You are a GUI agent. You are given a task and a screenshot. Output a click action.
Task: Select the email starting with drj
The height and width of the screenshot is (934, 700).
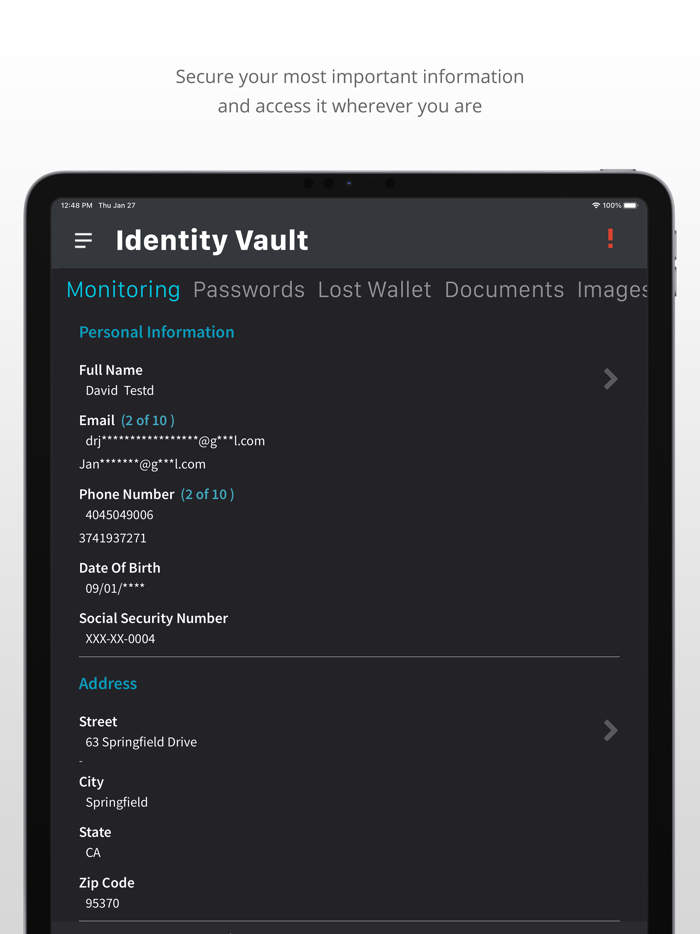coord(175,441)
